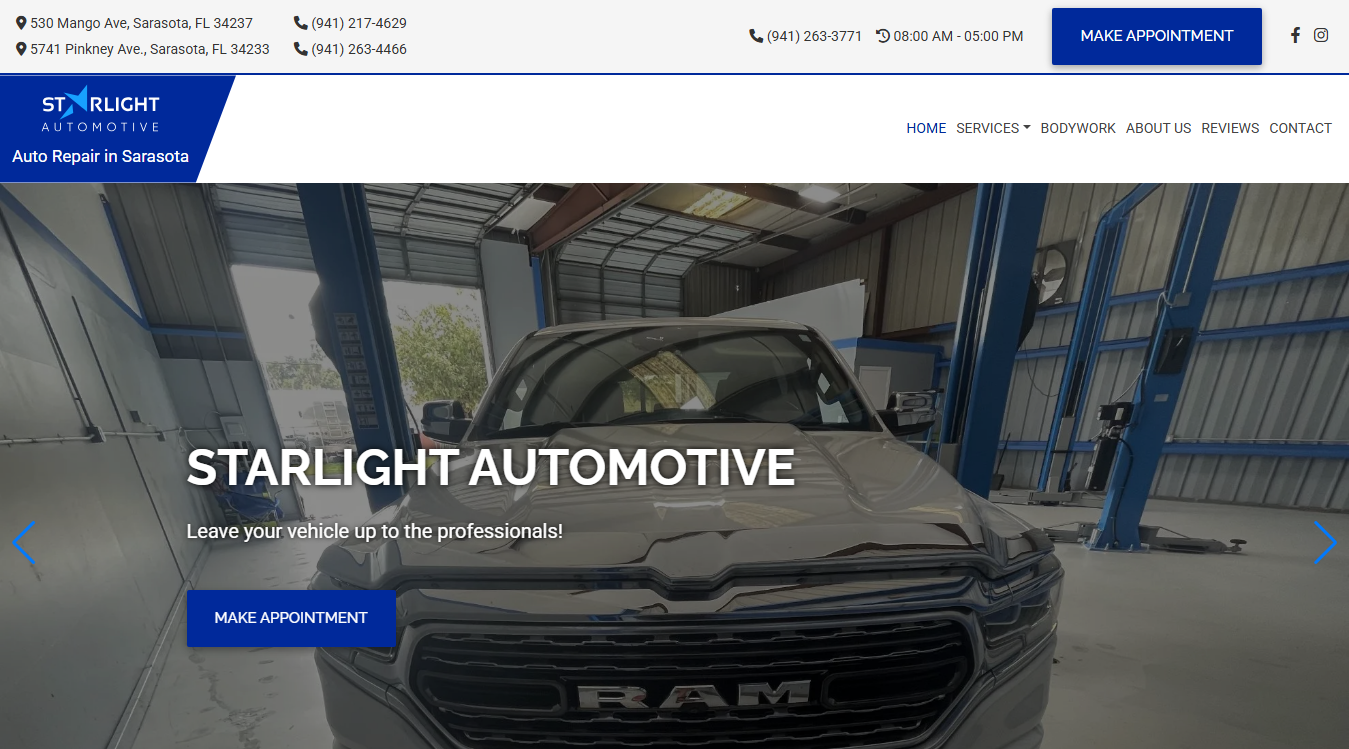Click the Starlight Automotive logo
Image resolution: width=1349 pixels, height=749 pixels.
tap(100, 109)
